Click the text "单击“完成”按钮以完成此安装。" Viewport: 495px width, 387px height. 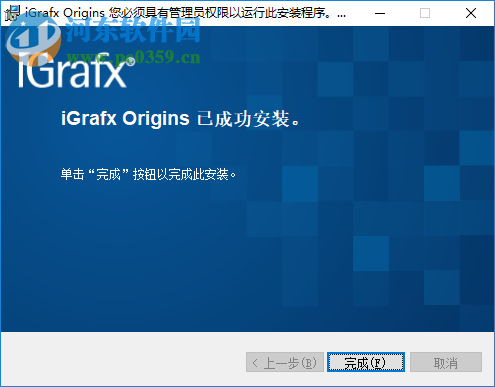pyautogui.click(x=148, y=174)
